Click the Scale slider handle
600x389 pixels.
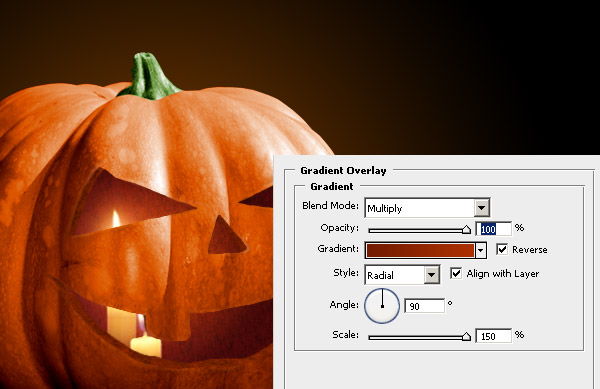coord(466,336)
